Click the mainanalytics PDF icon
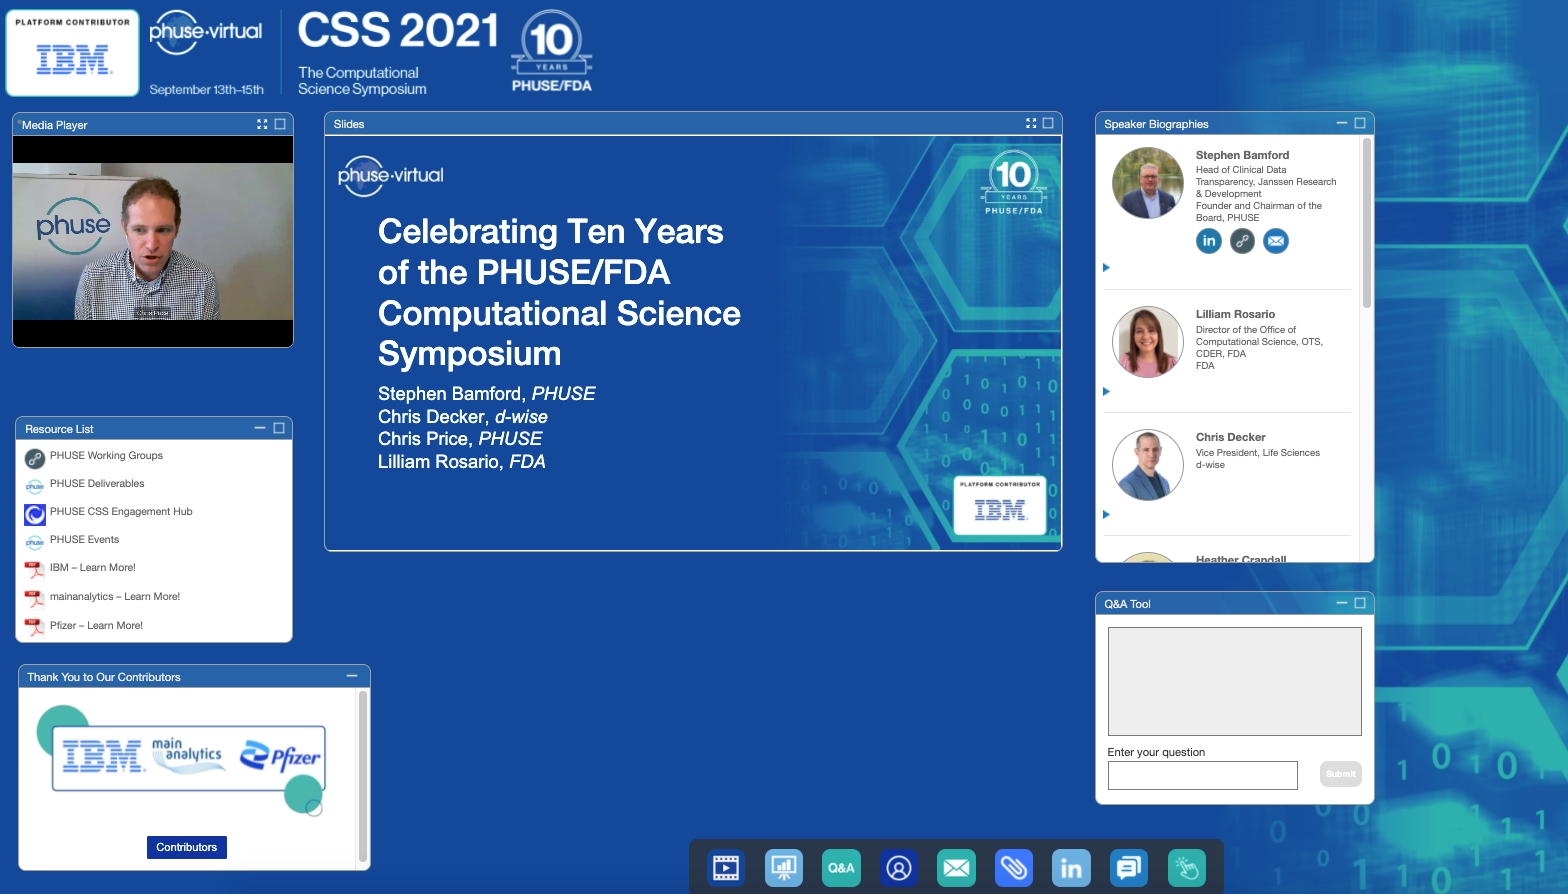The image size is (1568, 894). click(x=35, y=599)
